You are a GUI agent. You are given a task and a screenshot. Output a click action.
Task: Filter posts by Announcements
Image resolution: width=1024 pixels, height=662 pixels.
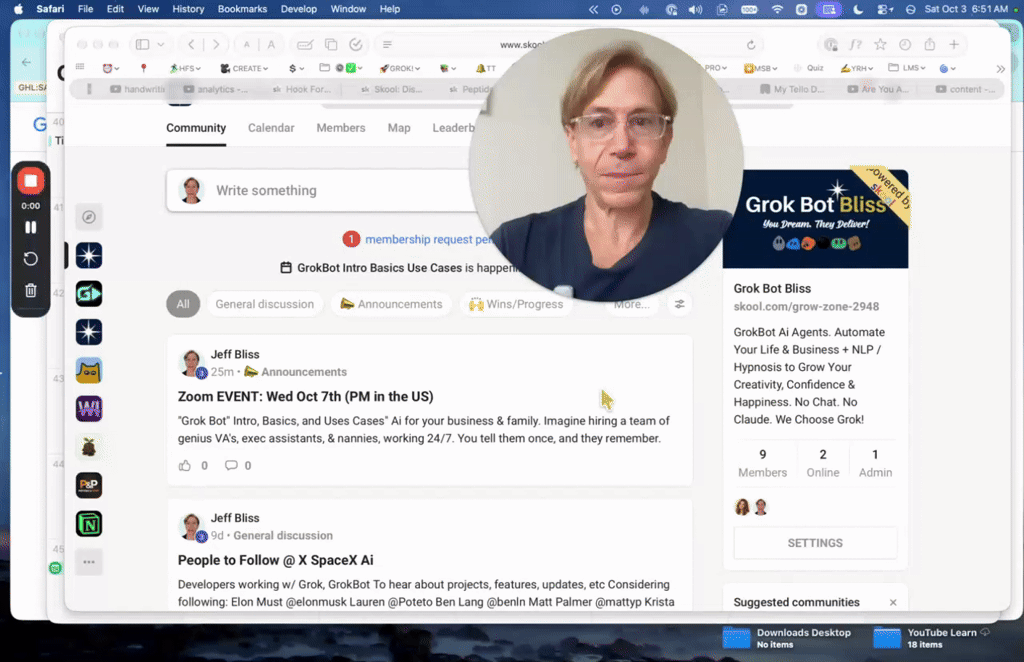click(391, 304)
